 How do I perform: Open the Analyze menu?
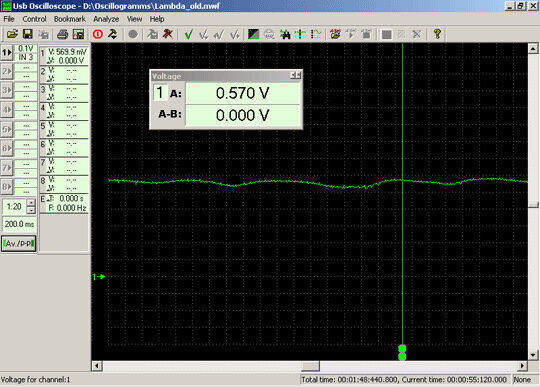[106, 19]
